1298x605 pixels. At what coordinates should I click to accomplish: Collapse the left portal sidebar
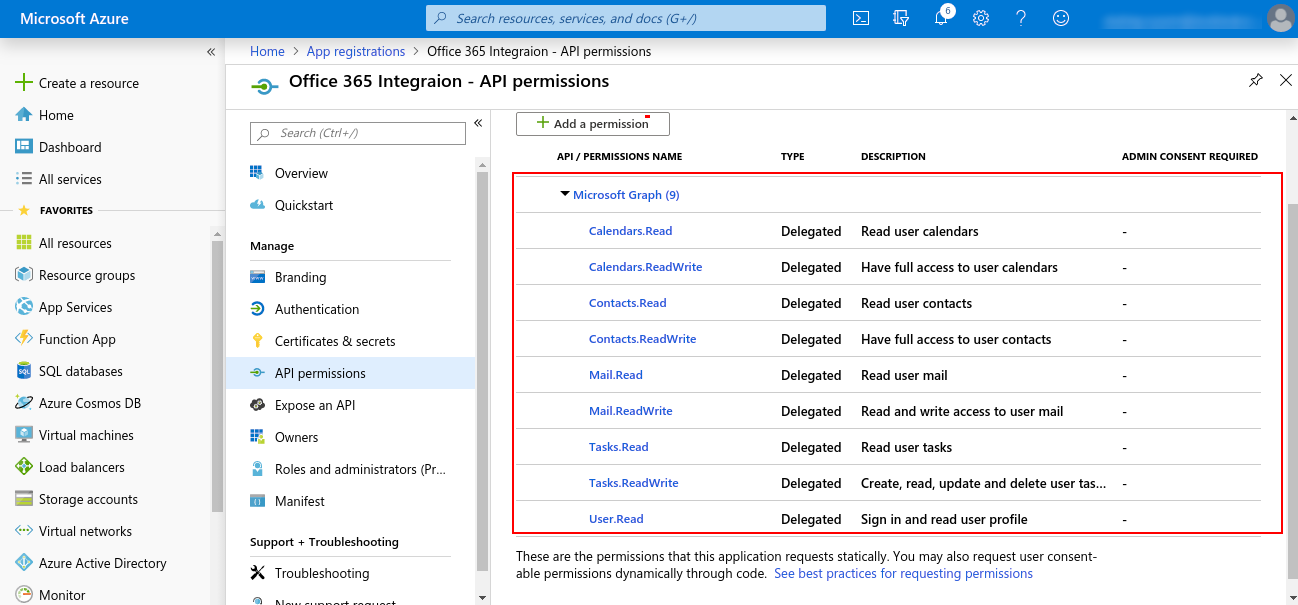coord(211,52)
